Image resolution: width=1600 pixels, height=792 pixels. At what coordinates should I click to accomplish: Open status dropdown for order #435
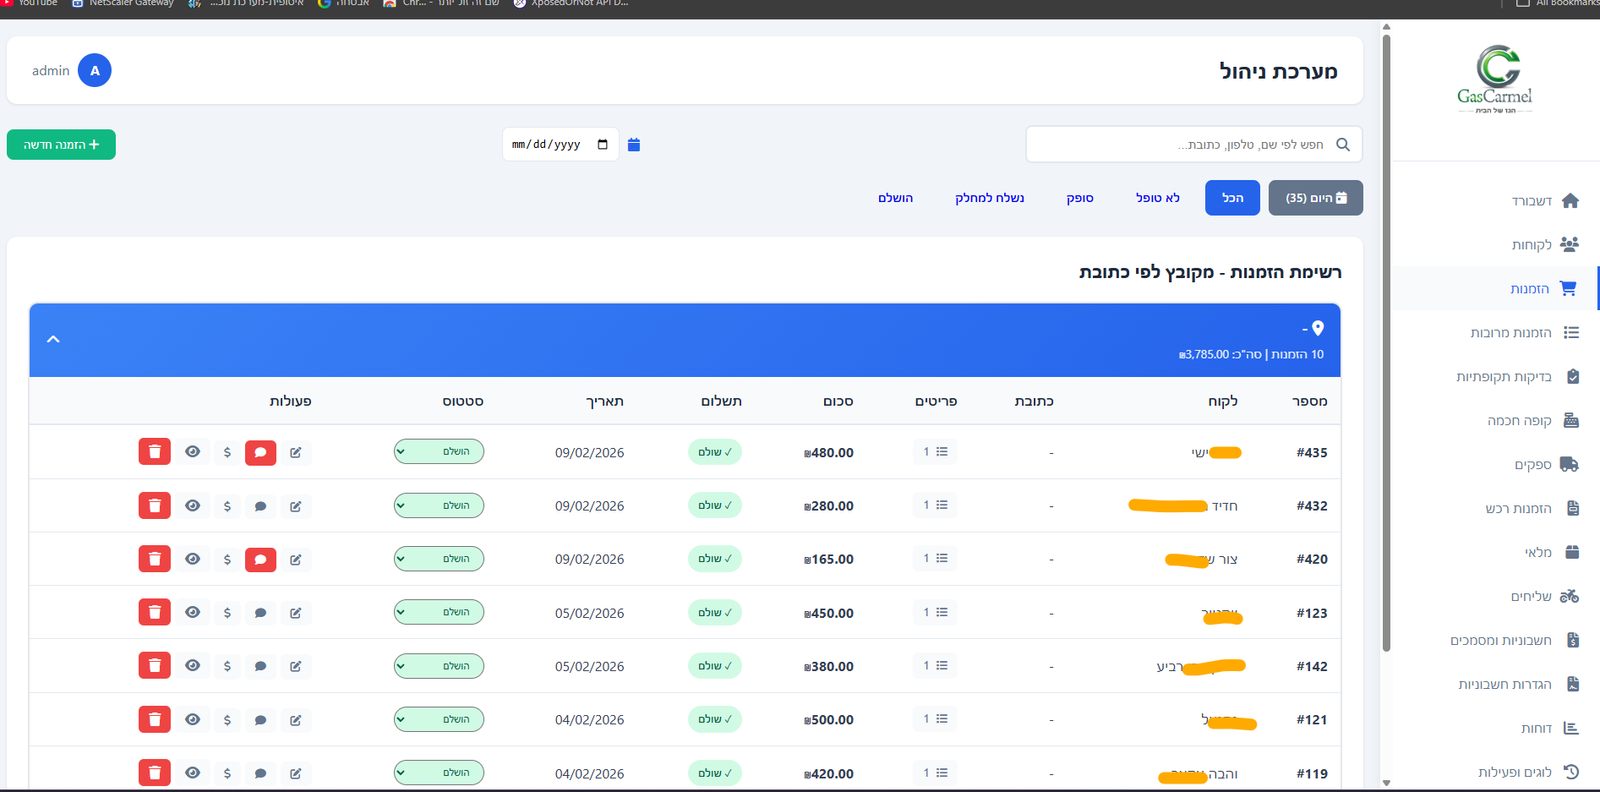click(439, 452)
